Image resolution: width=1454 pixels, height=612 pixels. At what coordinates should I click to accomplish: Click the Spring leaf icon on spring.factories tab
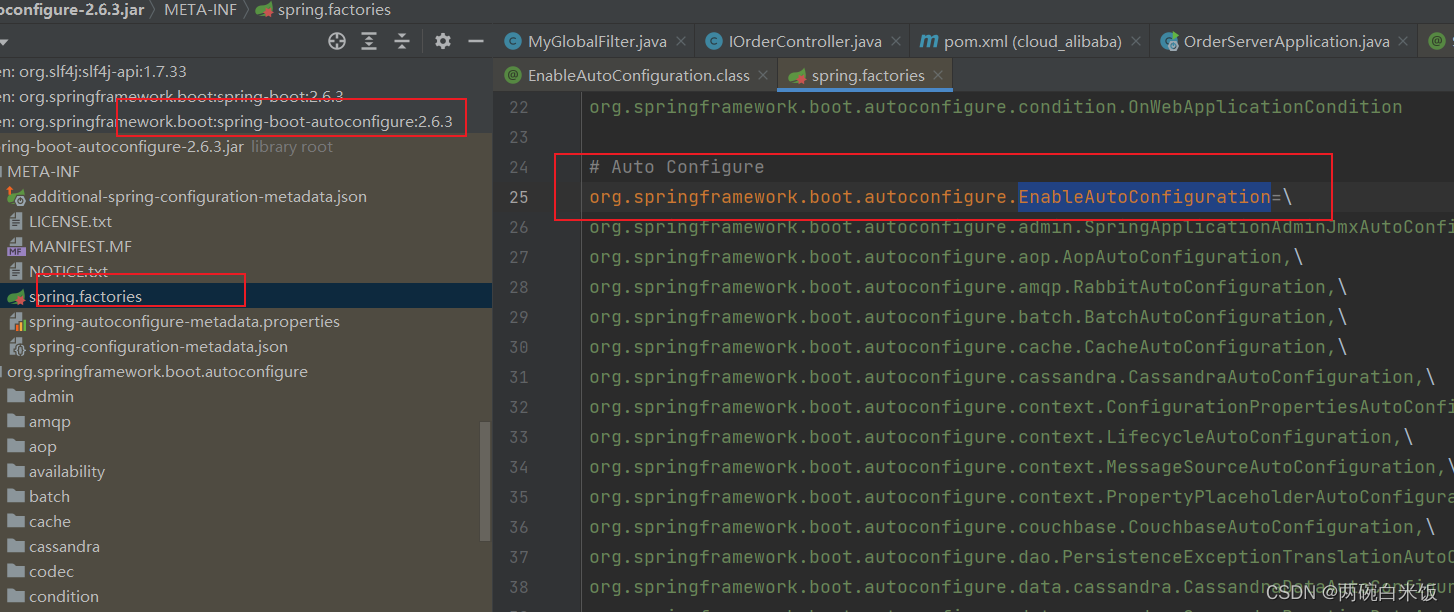796,74
